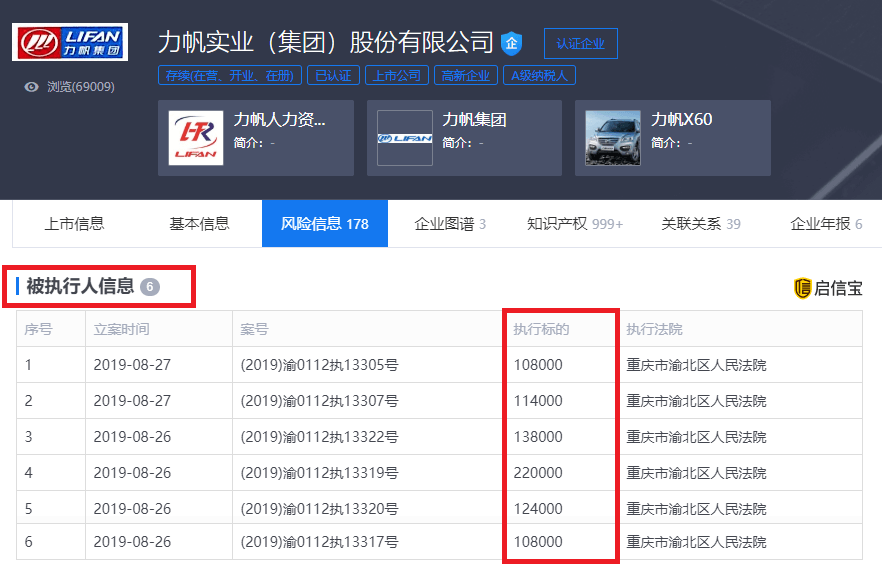Click case number (2019)渝0112执13317号
This screenshot has width=882, height=588.
(x=320, y=542)
